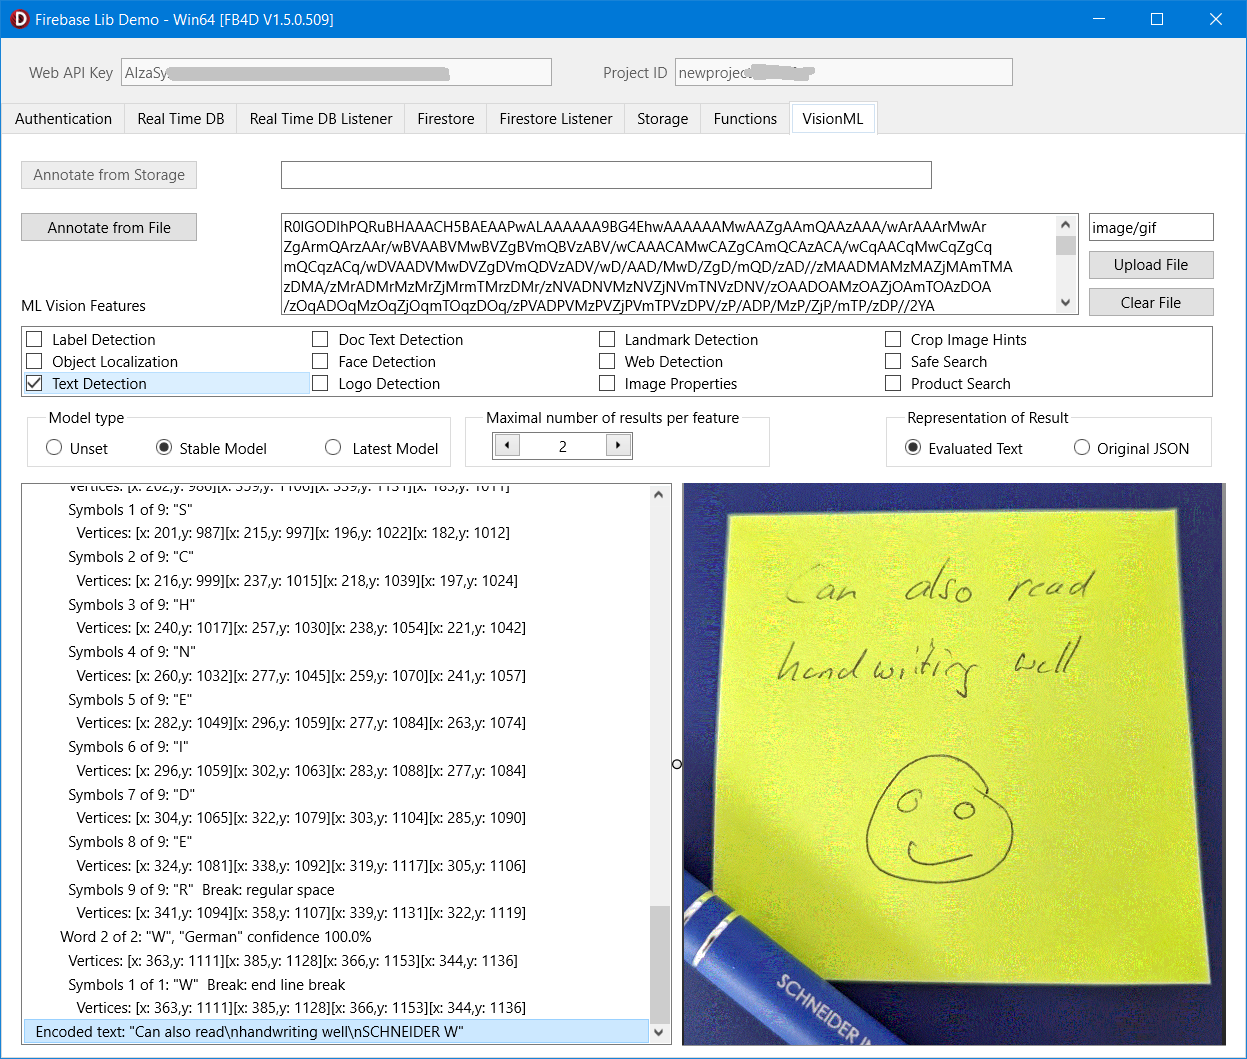1247x1059 pixels.
Task: Enable Crop Image Hints checkbox
Action: pos(893,339)
